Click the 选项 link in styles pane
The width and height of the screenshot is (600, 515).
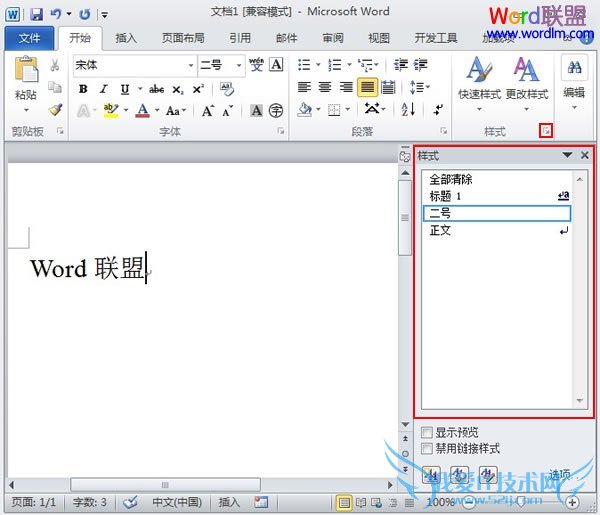pos(559,474)
